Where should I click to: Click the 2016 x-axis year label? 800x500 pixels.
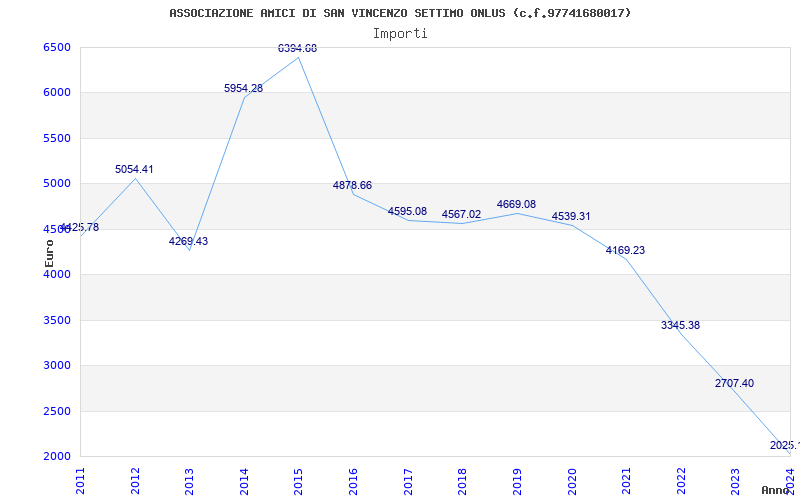(x=353, y=481)
